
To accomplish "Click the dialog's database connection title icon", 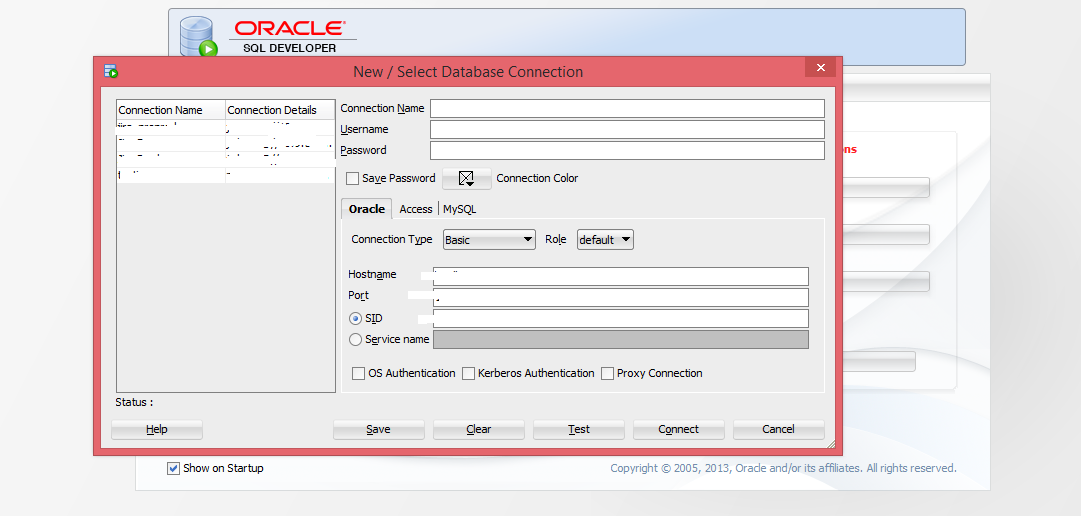I will [x=111, y=71].
